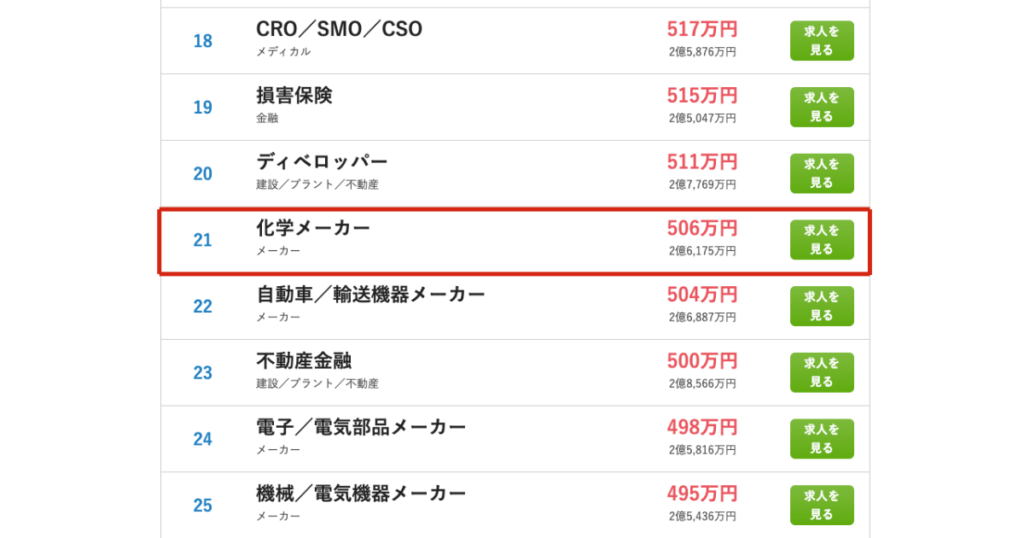1024x538 pixels.
Task: Click 求人を見る in 化学メーカー row
Action: click(822, 240)
